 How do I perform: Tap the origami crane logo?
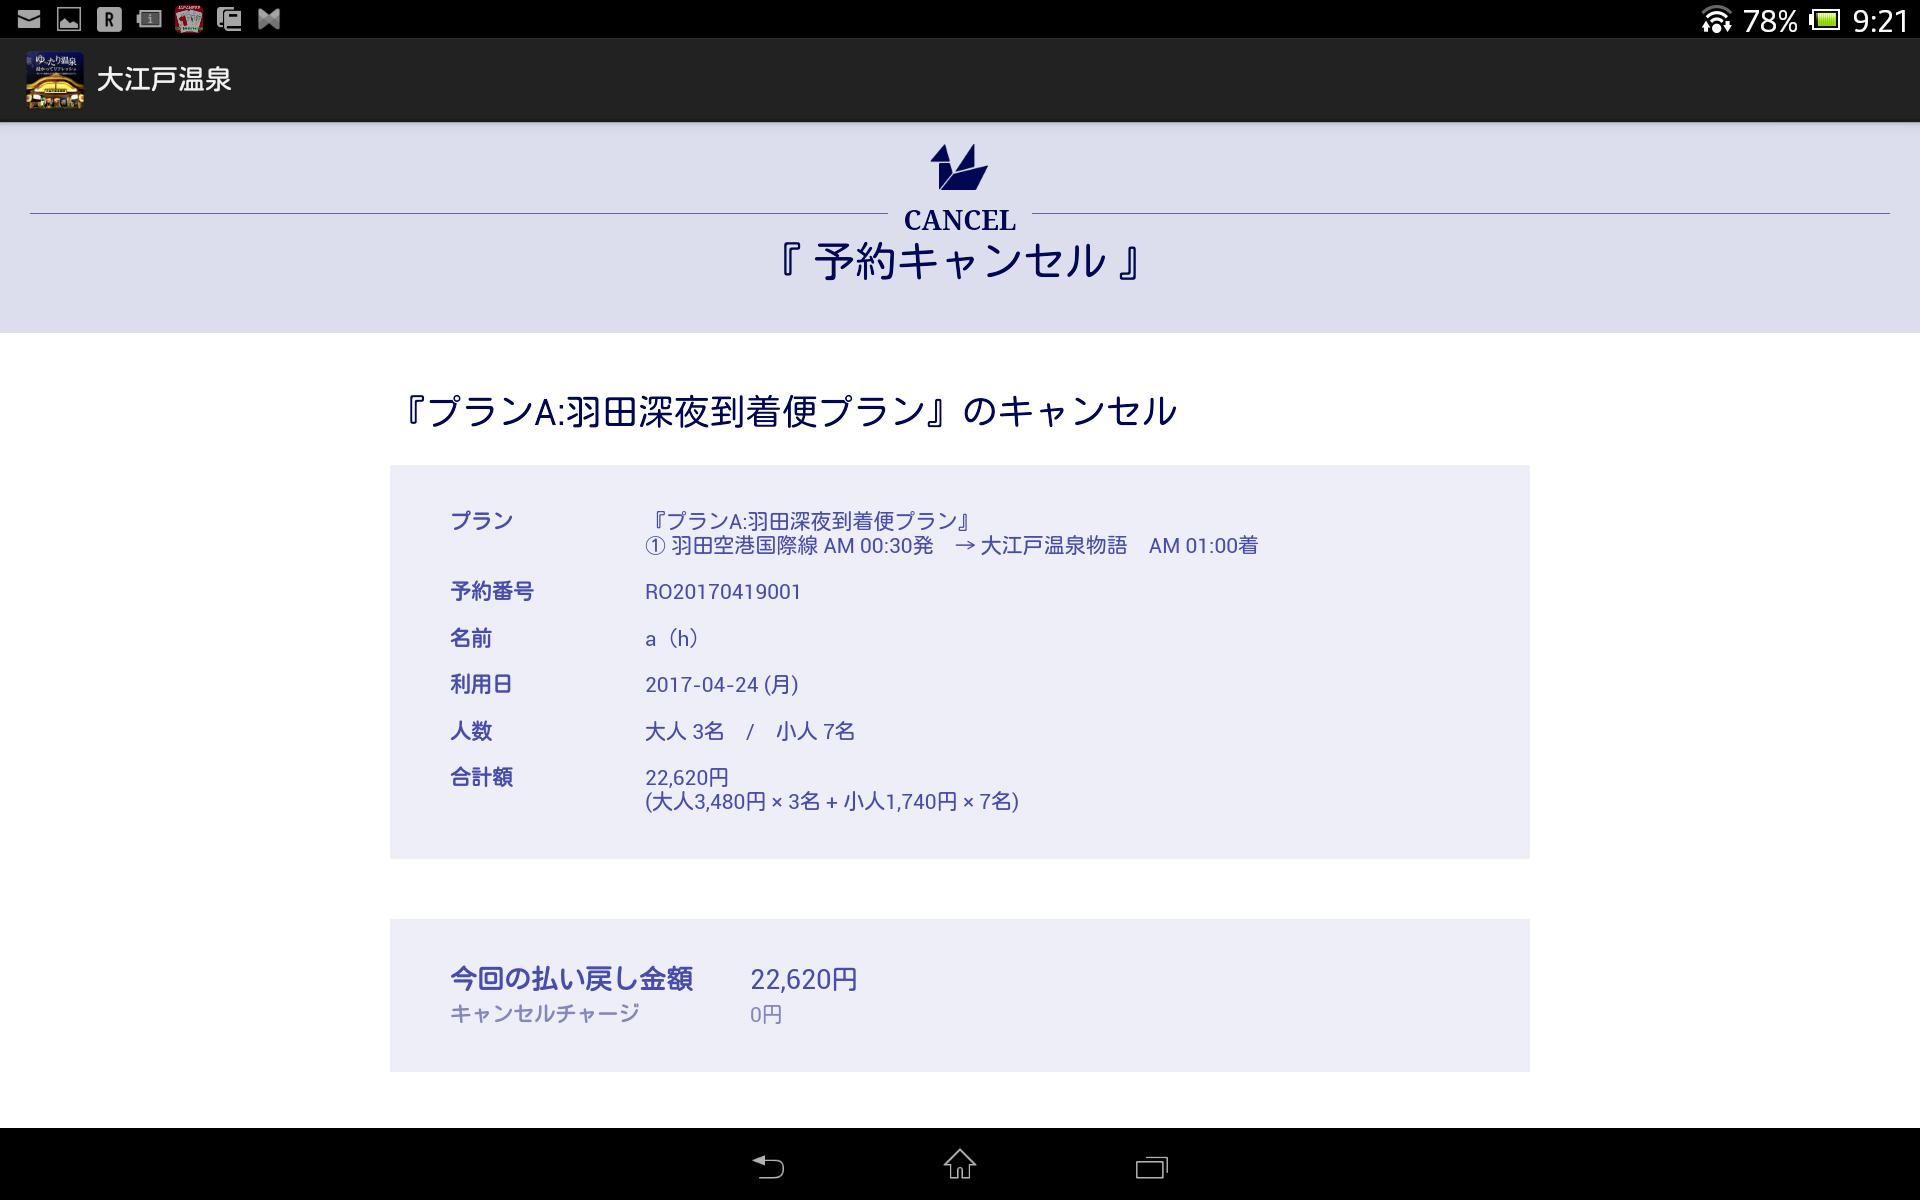tap(959, 167)
